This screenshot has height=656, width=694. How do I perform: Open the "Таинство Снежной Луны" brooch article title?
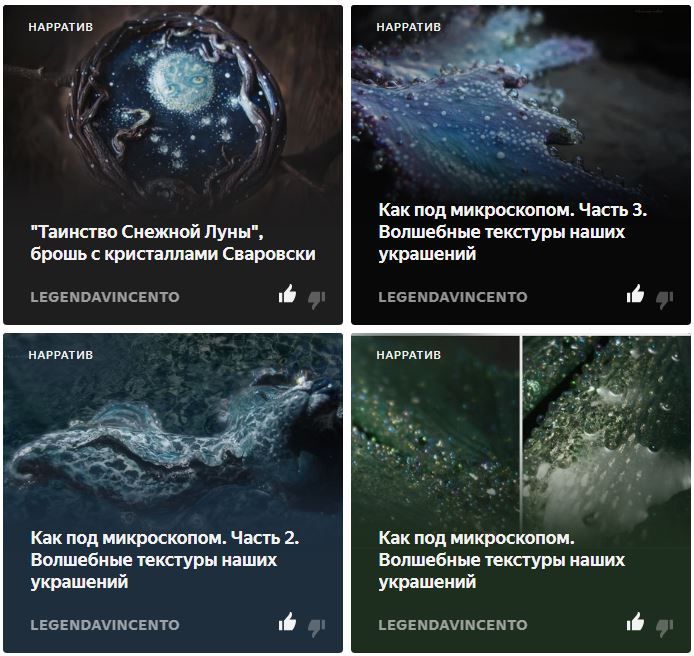[173, 243]
